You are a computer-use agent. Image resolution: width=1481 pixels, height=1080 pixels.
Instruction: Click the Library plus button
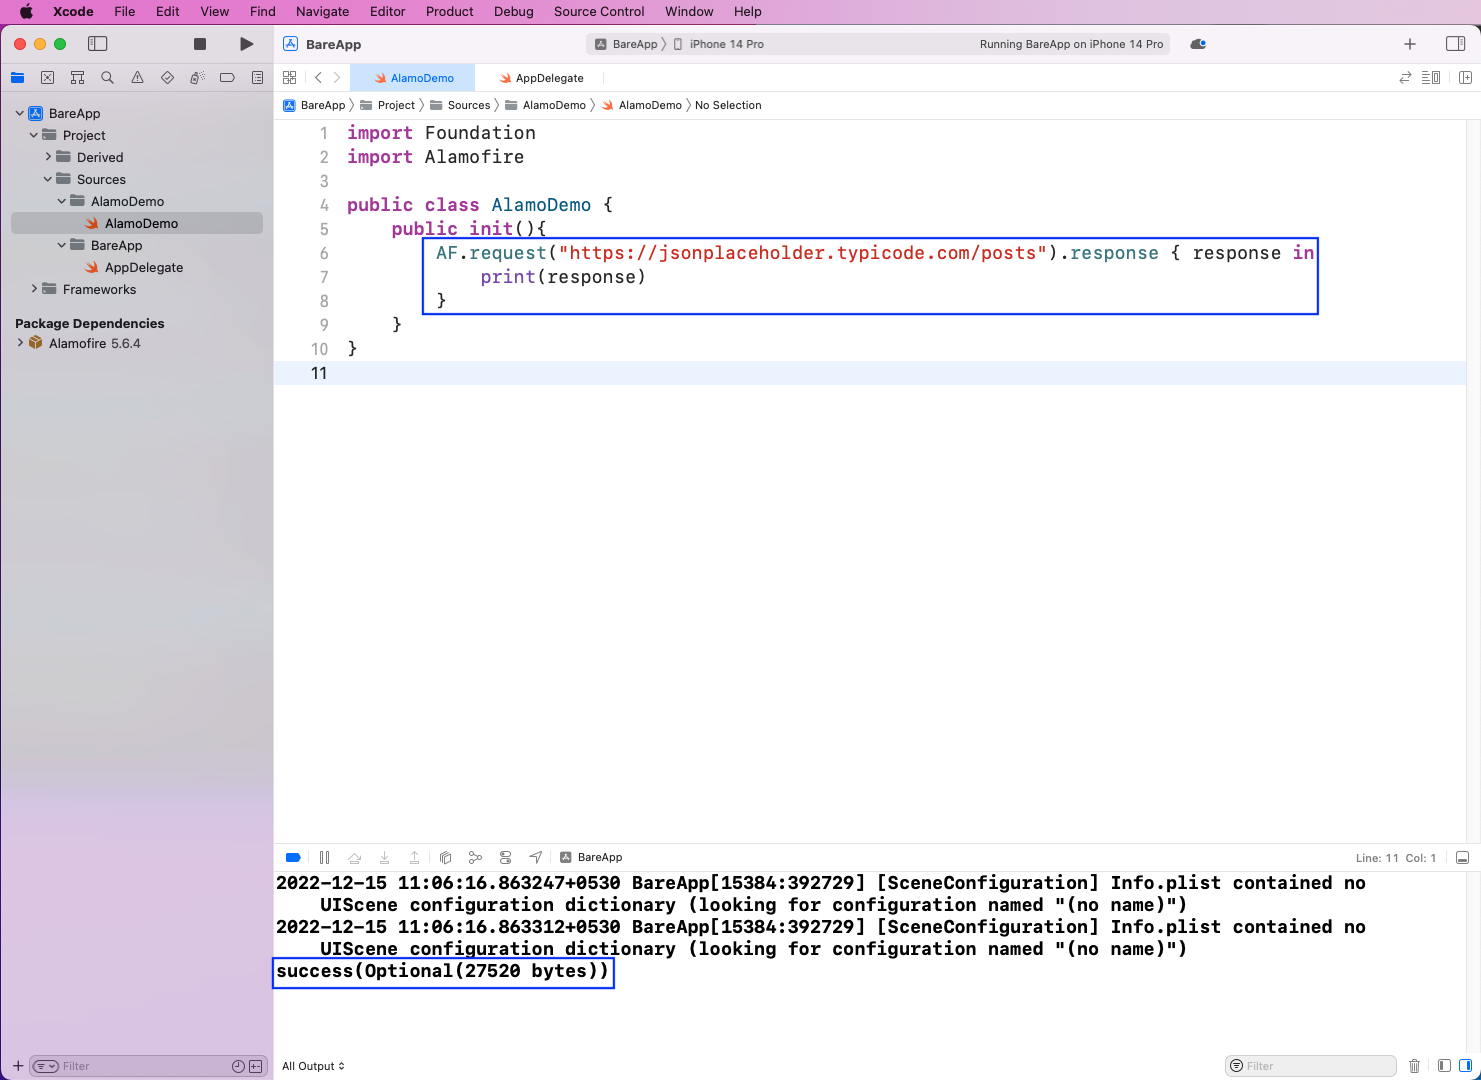pyautogui.click(x=1410, y=44)
